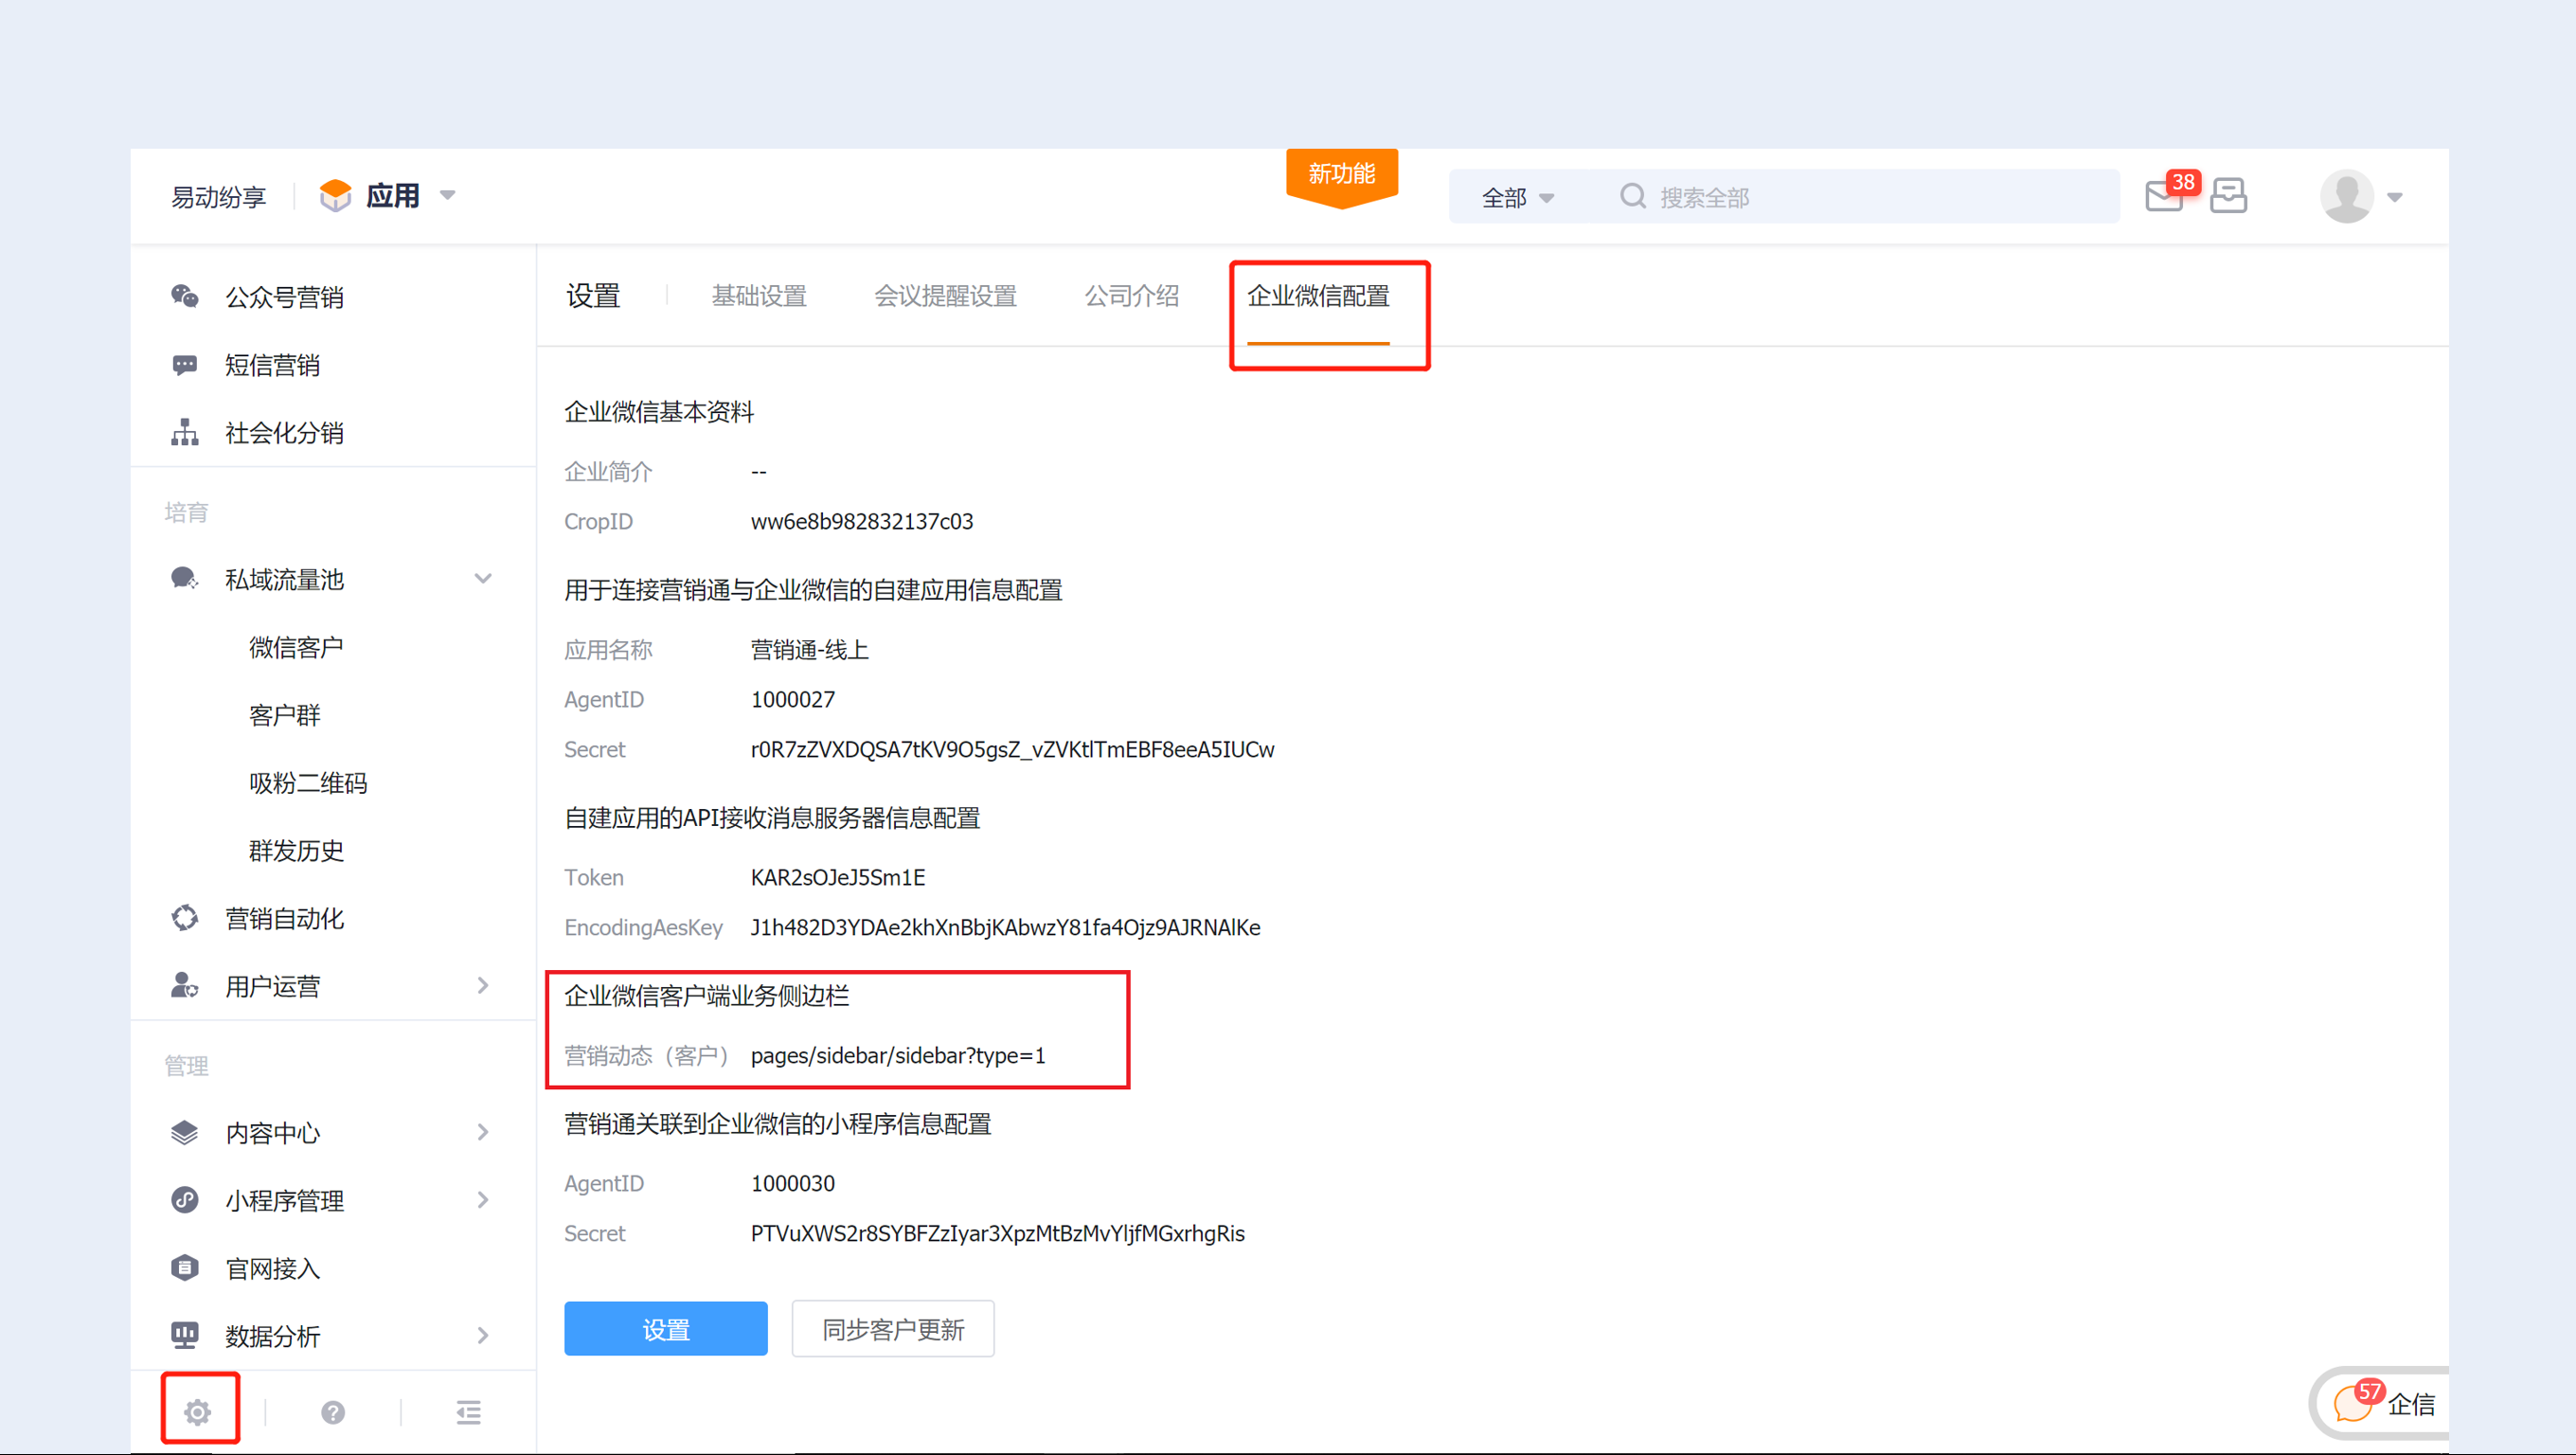Click the Token value KAR2sOJeJ5Sm1E
Image resolution: width=2576 pixels, height=1455 pixels.
click(838, 877)
